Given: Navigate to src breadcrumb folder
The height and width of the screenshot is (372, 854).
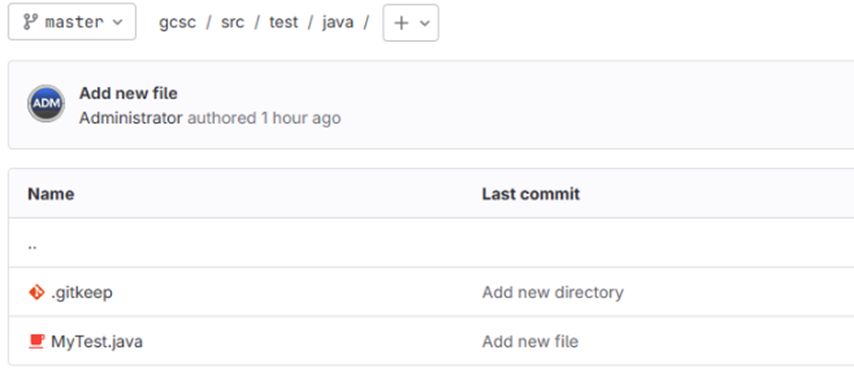Looking at the screenshot, I should coord(233,22).
